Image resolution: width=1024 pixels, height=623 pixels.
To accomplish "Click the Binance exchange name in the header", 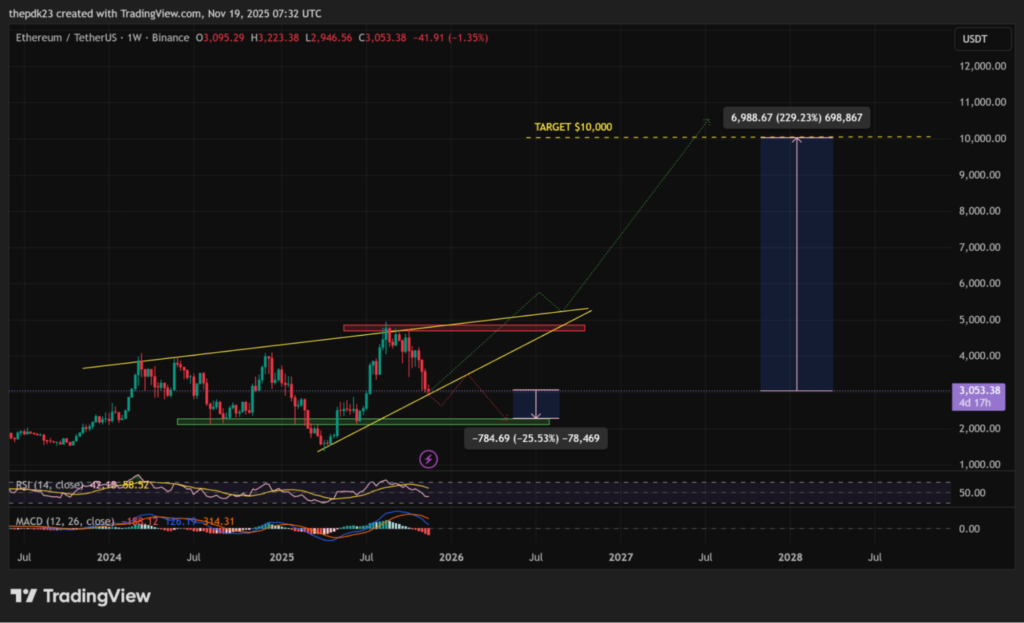I will [x=173, y=38].
